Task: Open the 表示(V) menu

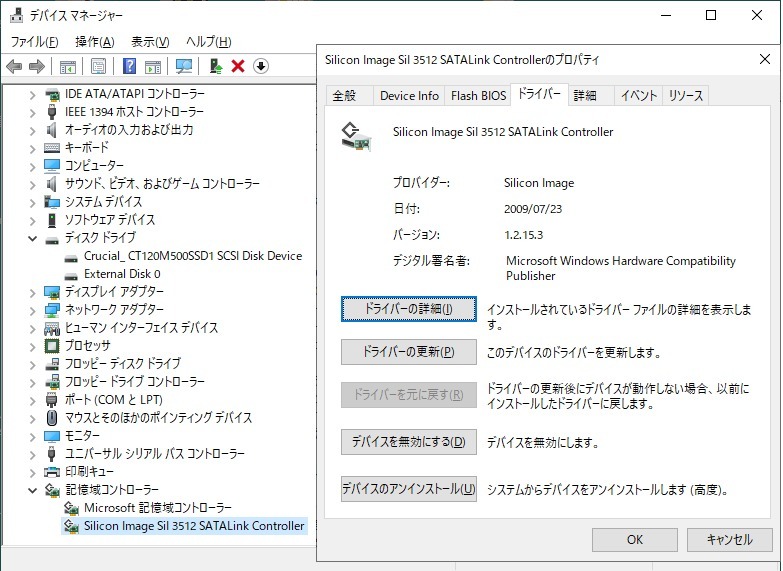Action: 150,41
